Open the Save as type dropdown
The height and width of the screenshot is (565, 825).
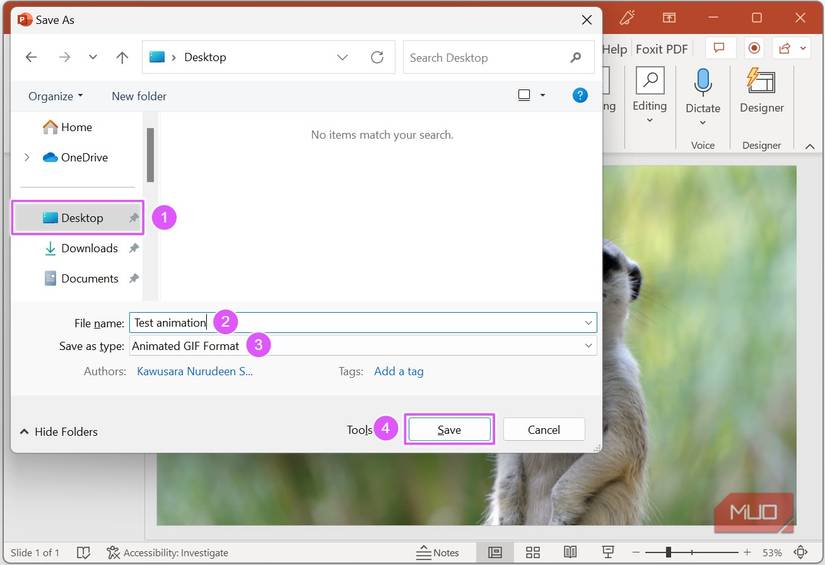(x=363, y=346)
